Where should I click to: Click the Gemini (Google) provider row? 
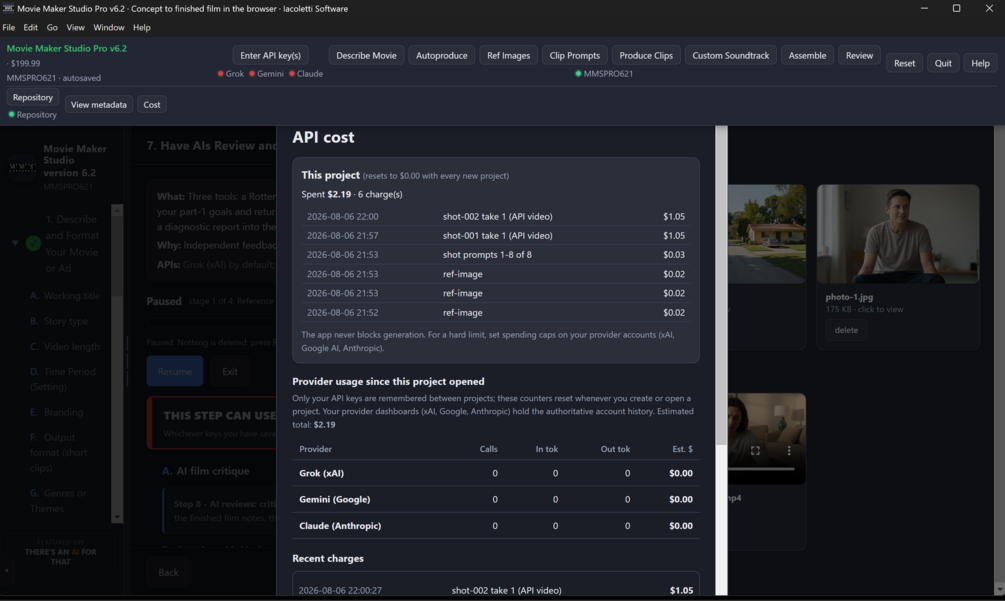(x=495, y=500)
